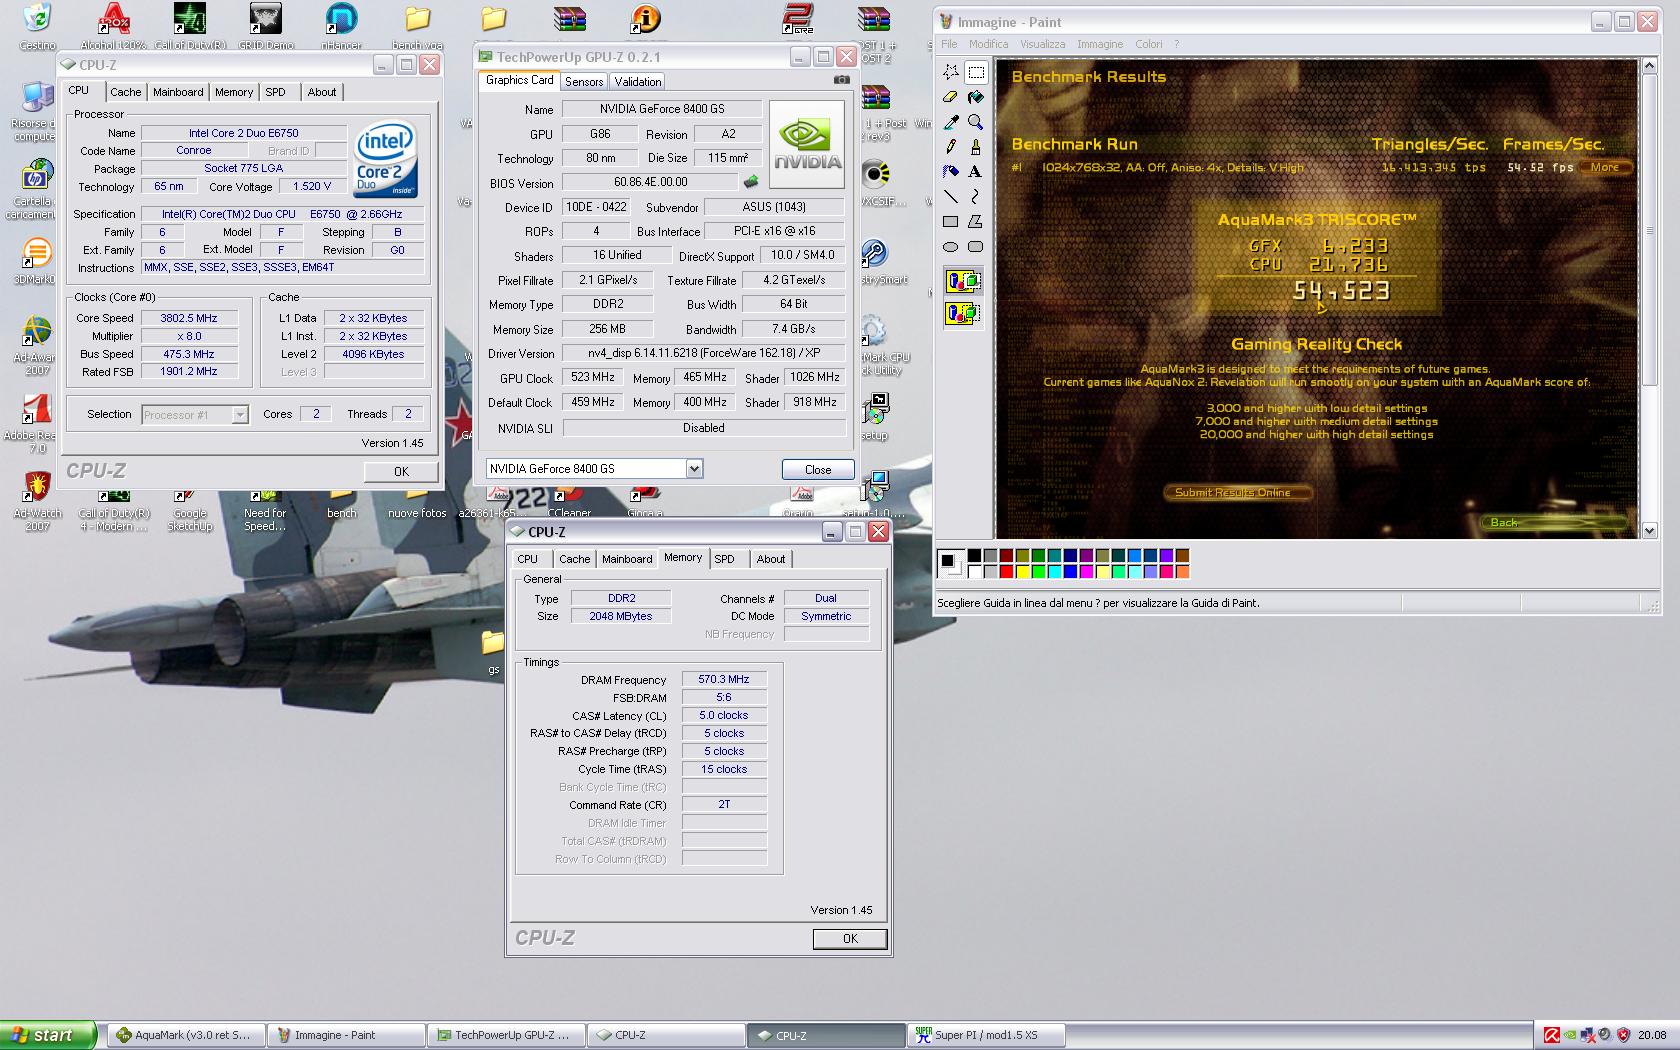Choose the Ellipse shape tool
1680x1050 pixels.
(x=951, y=247)
